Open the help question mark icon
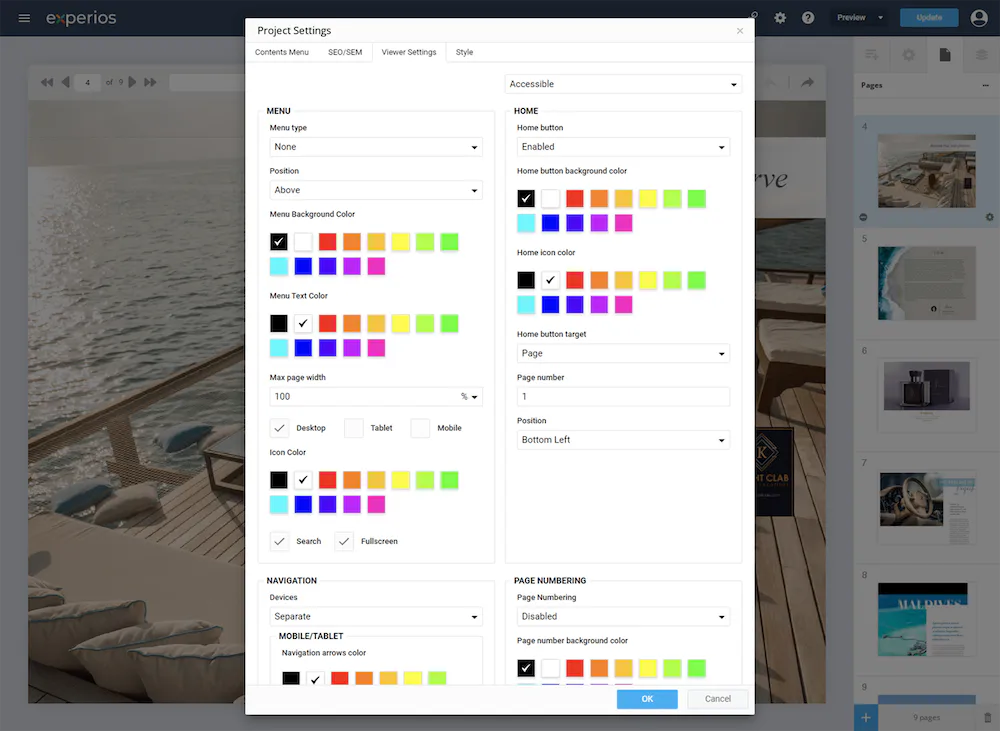1000x731 pixels. (x=808, y=18)
